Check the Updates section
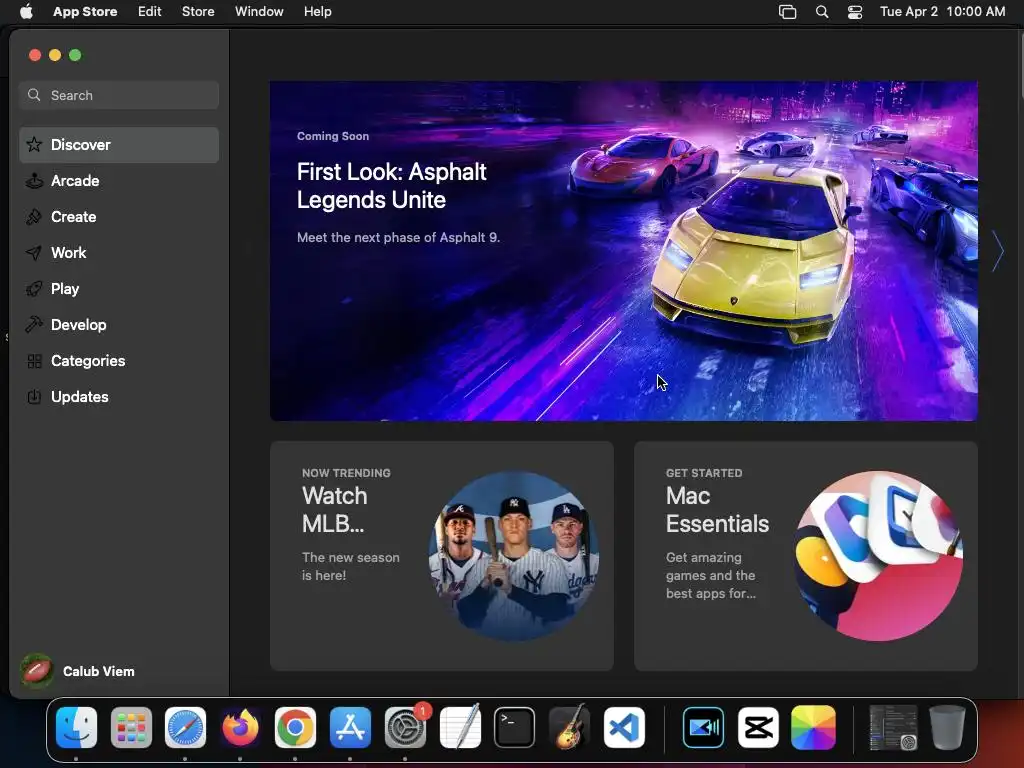This screenshot has width=1024, height=768. [119, 396]
